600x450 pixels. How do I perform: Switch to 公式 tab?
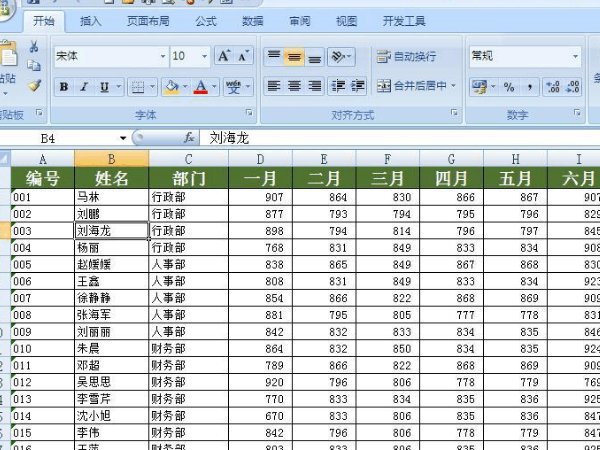(x=206, y=21)
